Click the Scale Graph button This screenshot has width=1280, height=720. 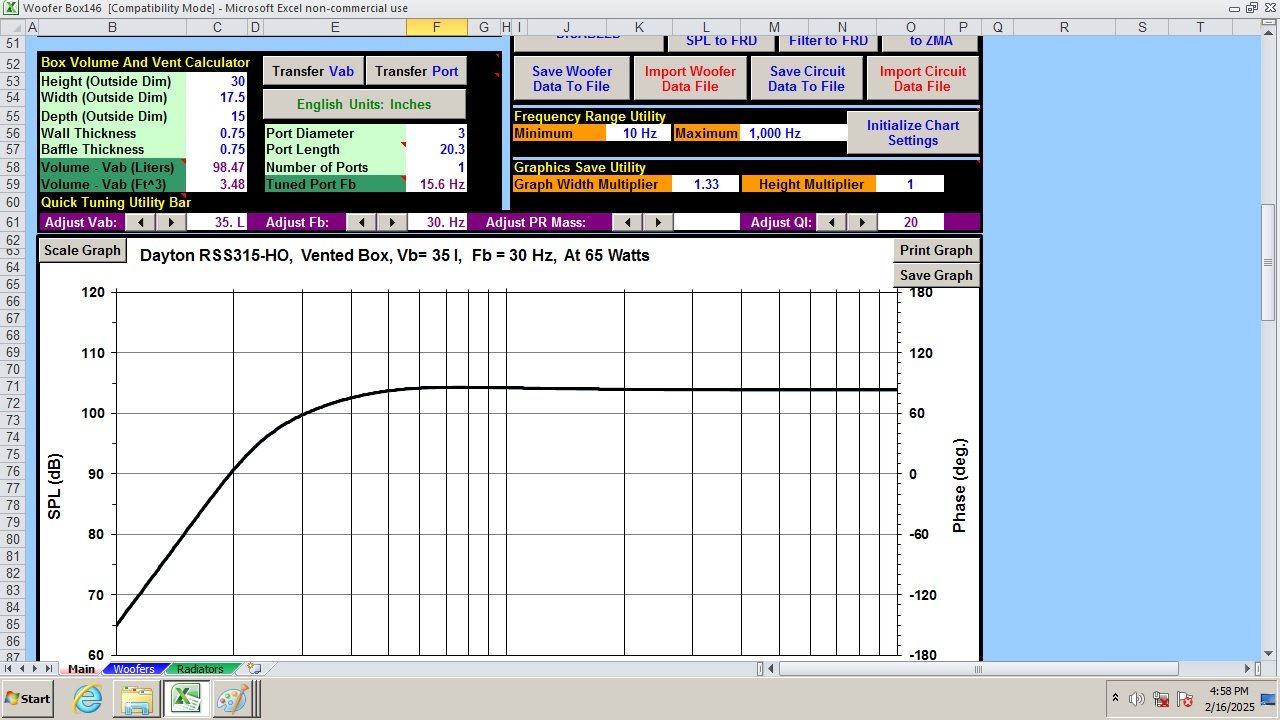pos(83,251)
